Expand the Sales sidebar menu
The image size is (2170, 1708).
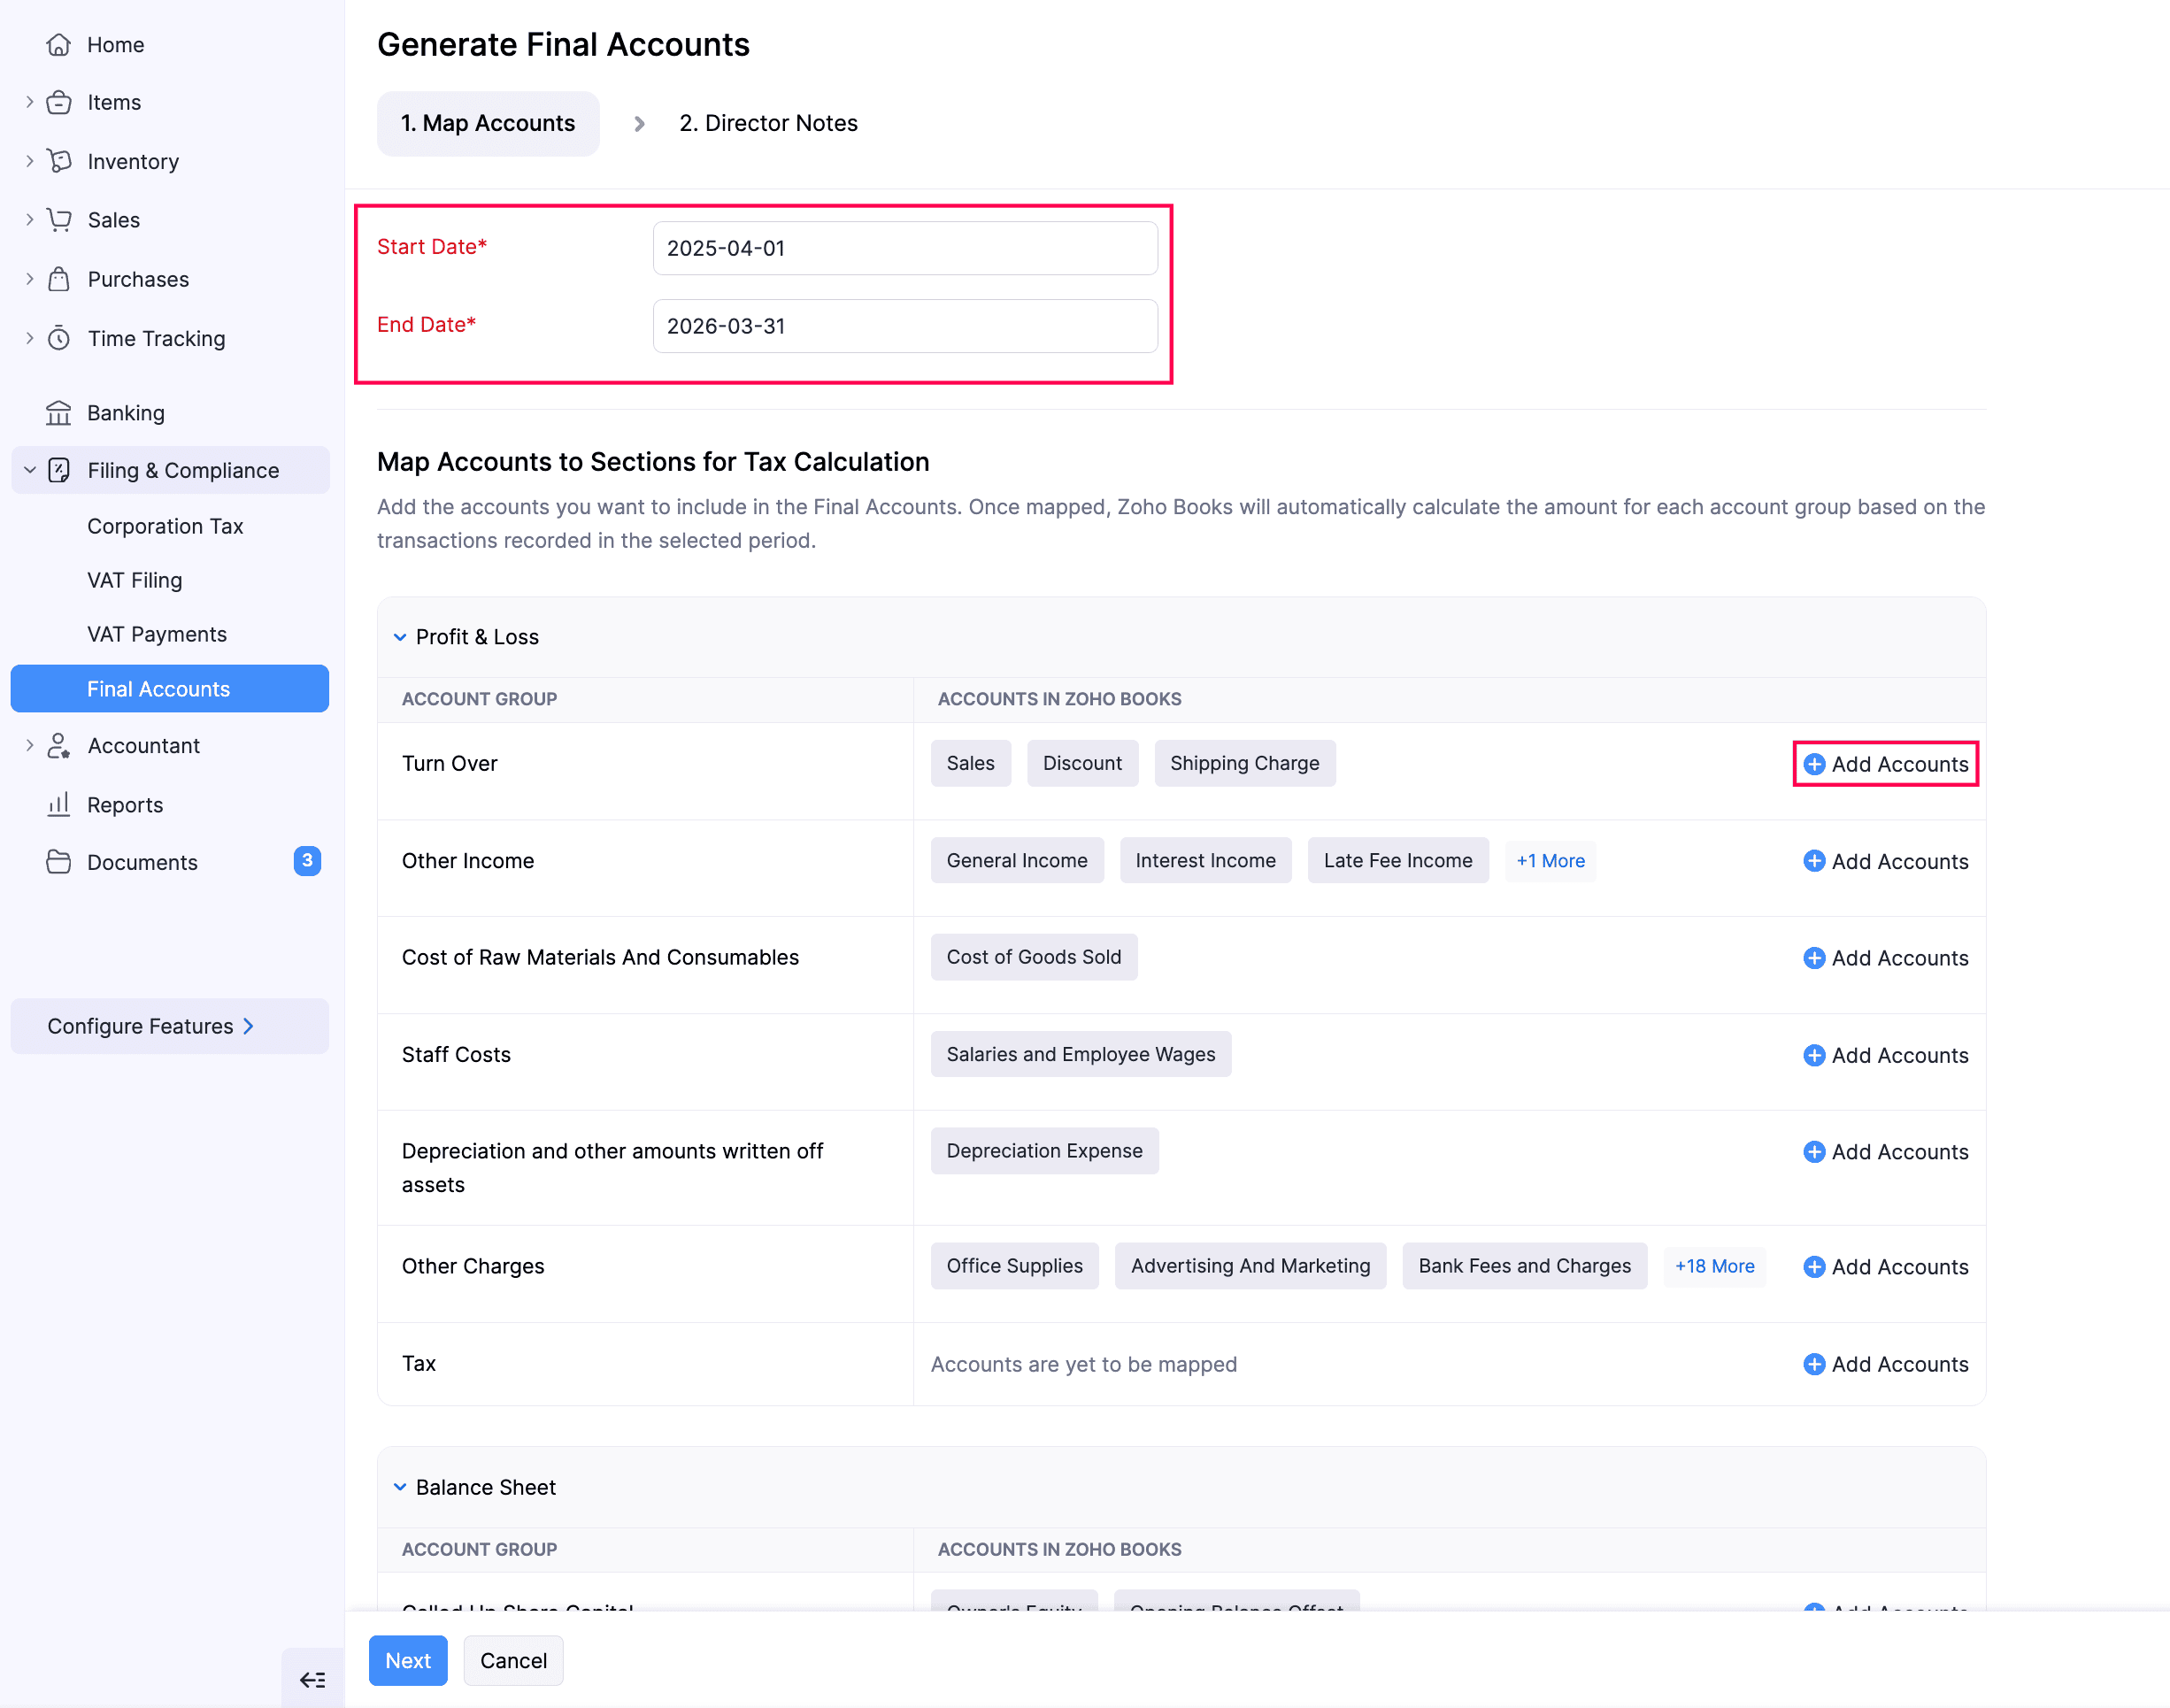pyautogui.click(x=29, y=220)
